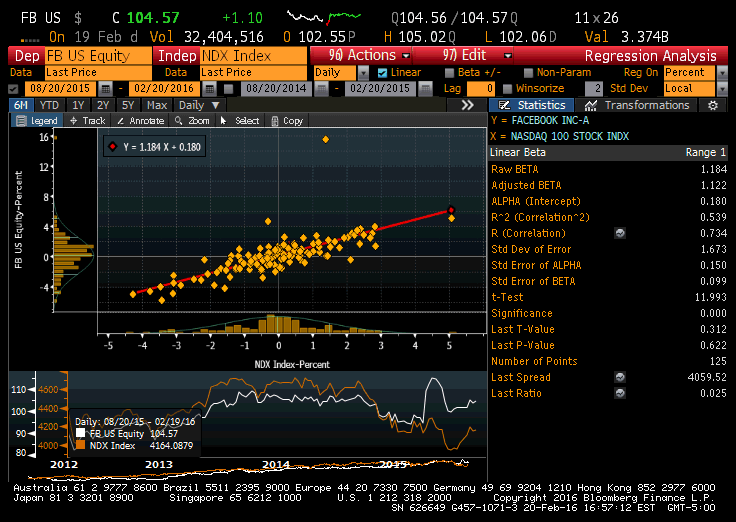Open the 96) Actions dropdown
This screenshot has width=736, height=522.
360,55
